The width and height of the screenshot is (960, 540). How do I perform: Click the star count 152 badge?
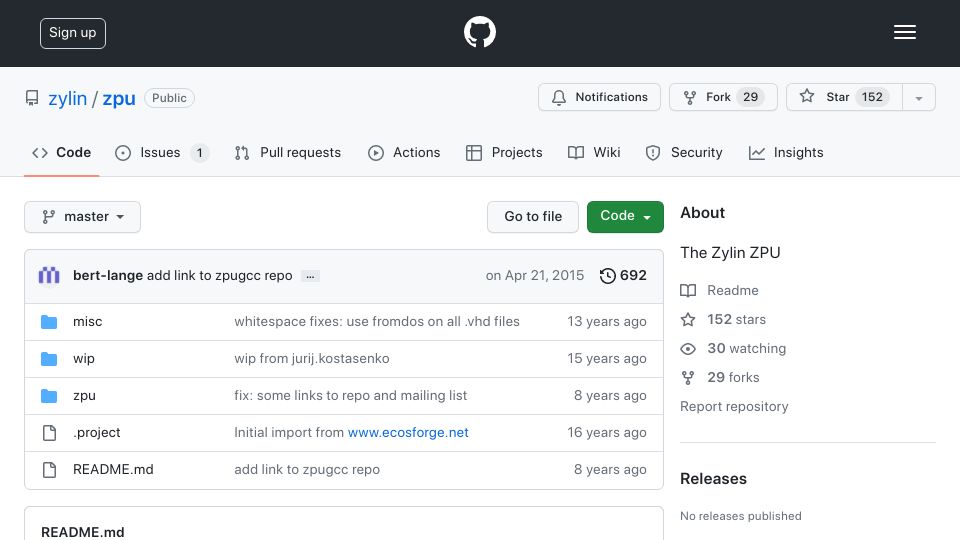click(x=872, y=97)
